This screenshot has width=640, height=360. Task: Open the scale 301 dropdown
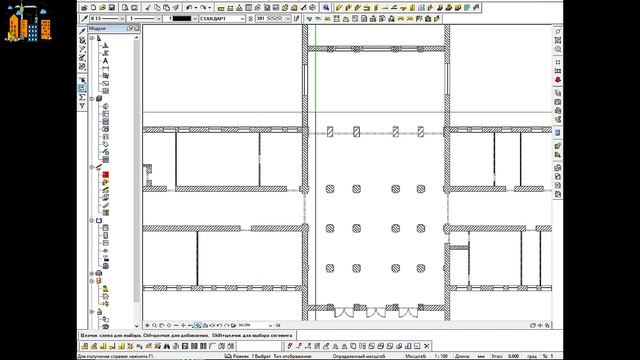(288, 19)
